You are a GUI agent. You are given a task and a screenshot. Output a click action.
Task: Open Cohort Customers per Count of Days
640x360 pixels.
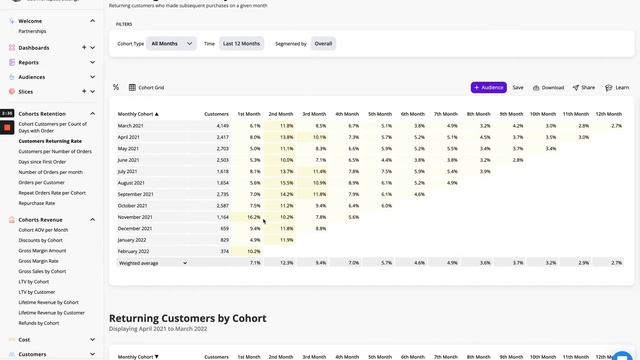pos(53,127)
